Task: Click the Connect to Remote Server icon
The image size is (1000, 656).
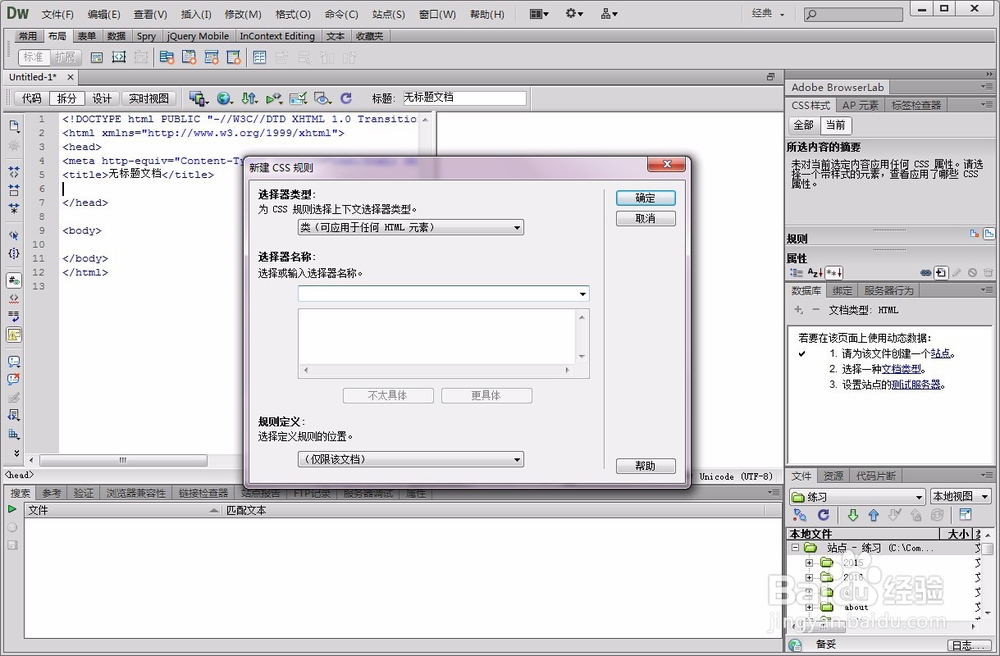Action: 800,514
